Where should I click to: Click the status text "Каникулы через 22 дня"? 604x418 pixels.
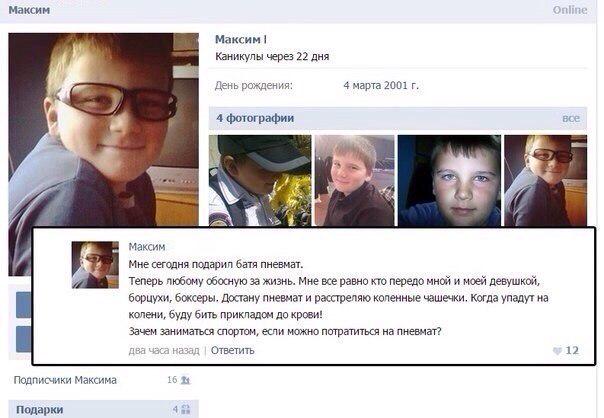click(272, 57)
